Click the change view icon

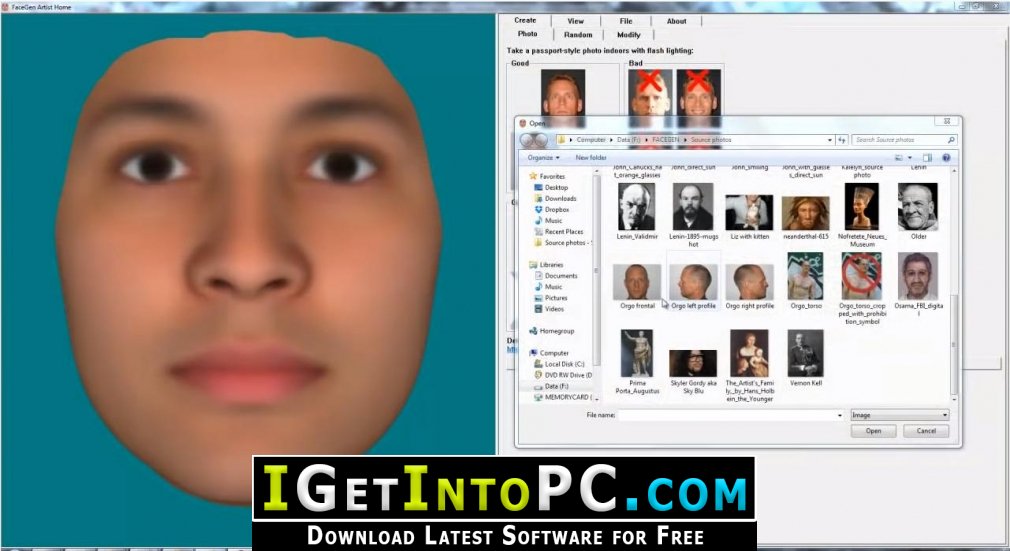point(899,157)
